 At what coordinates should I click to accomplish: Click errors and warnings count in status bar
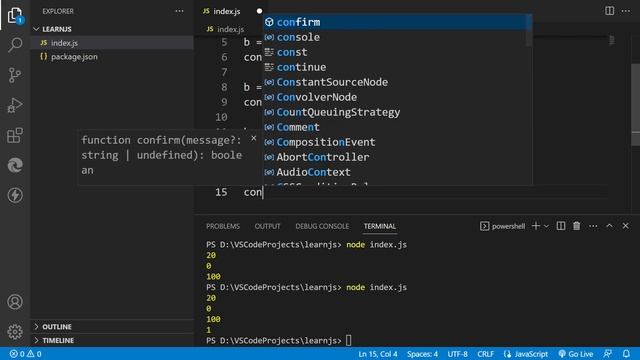(x=26, y=354)
